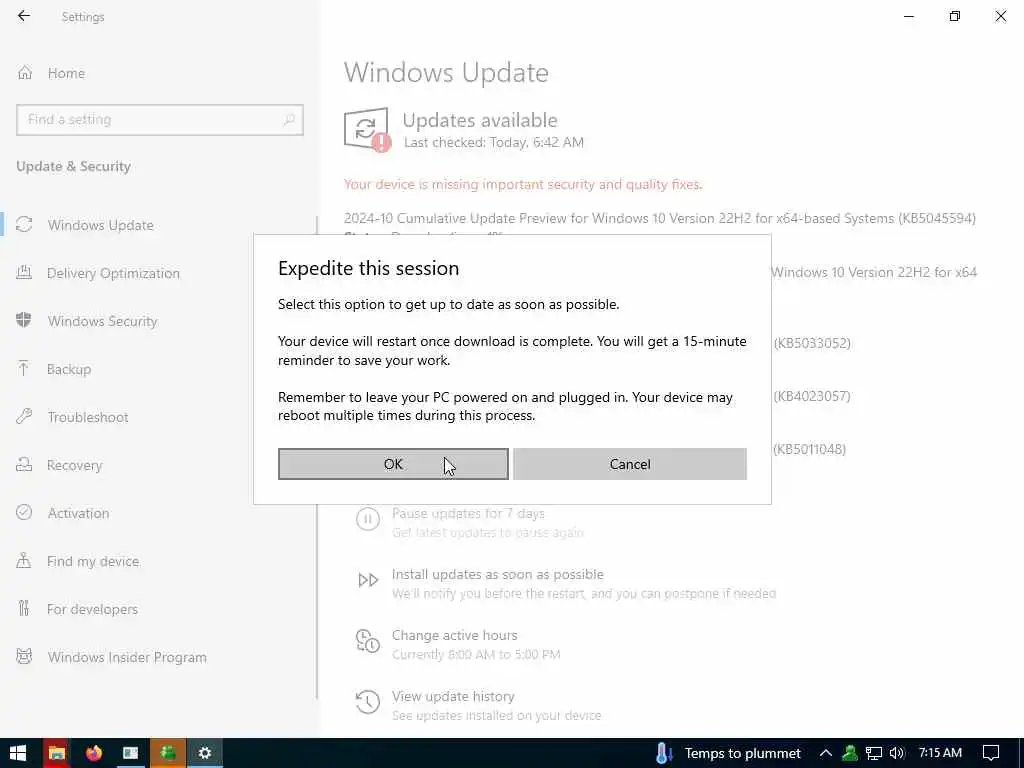Click Pause updates for 7 days
Image resolution: width=1024 pixels, height=768 pixels.
[468, 513]
